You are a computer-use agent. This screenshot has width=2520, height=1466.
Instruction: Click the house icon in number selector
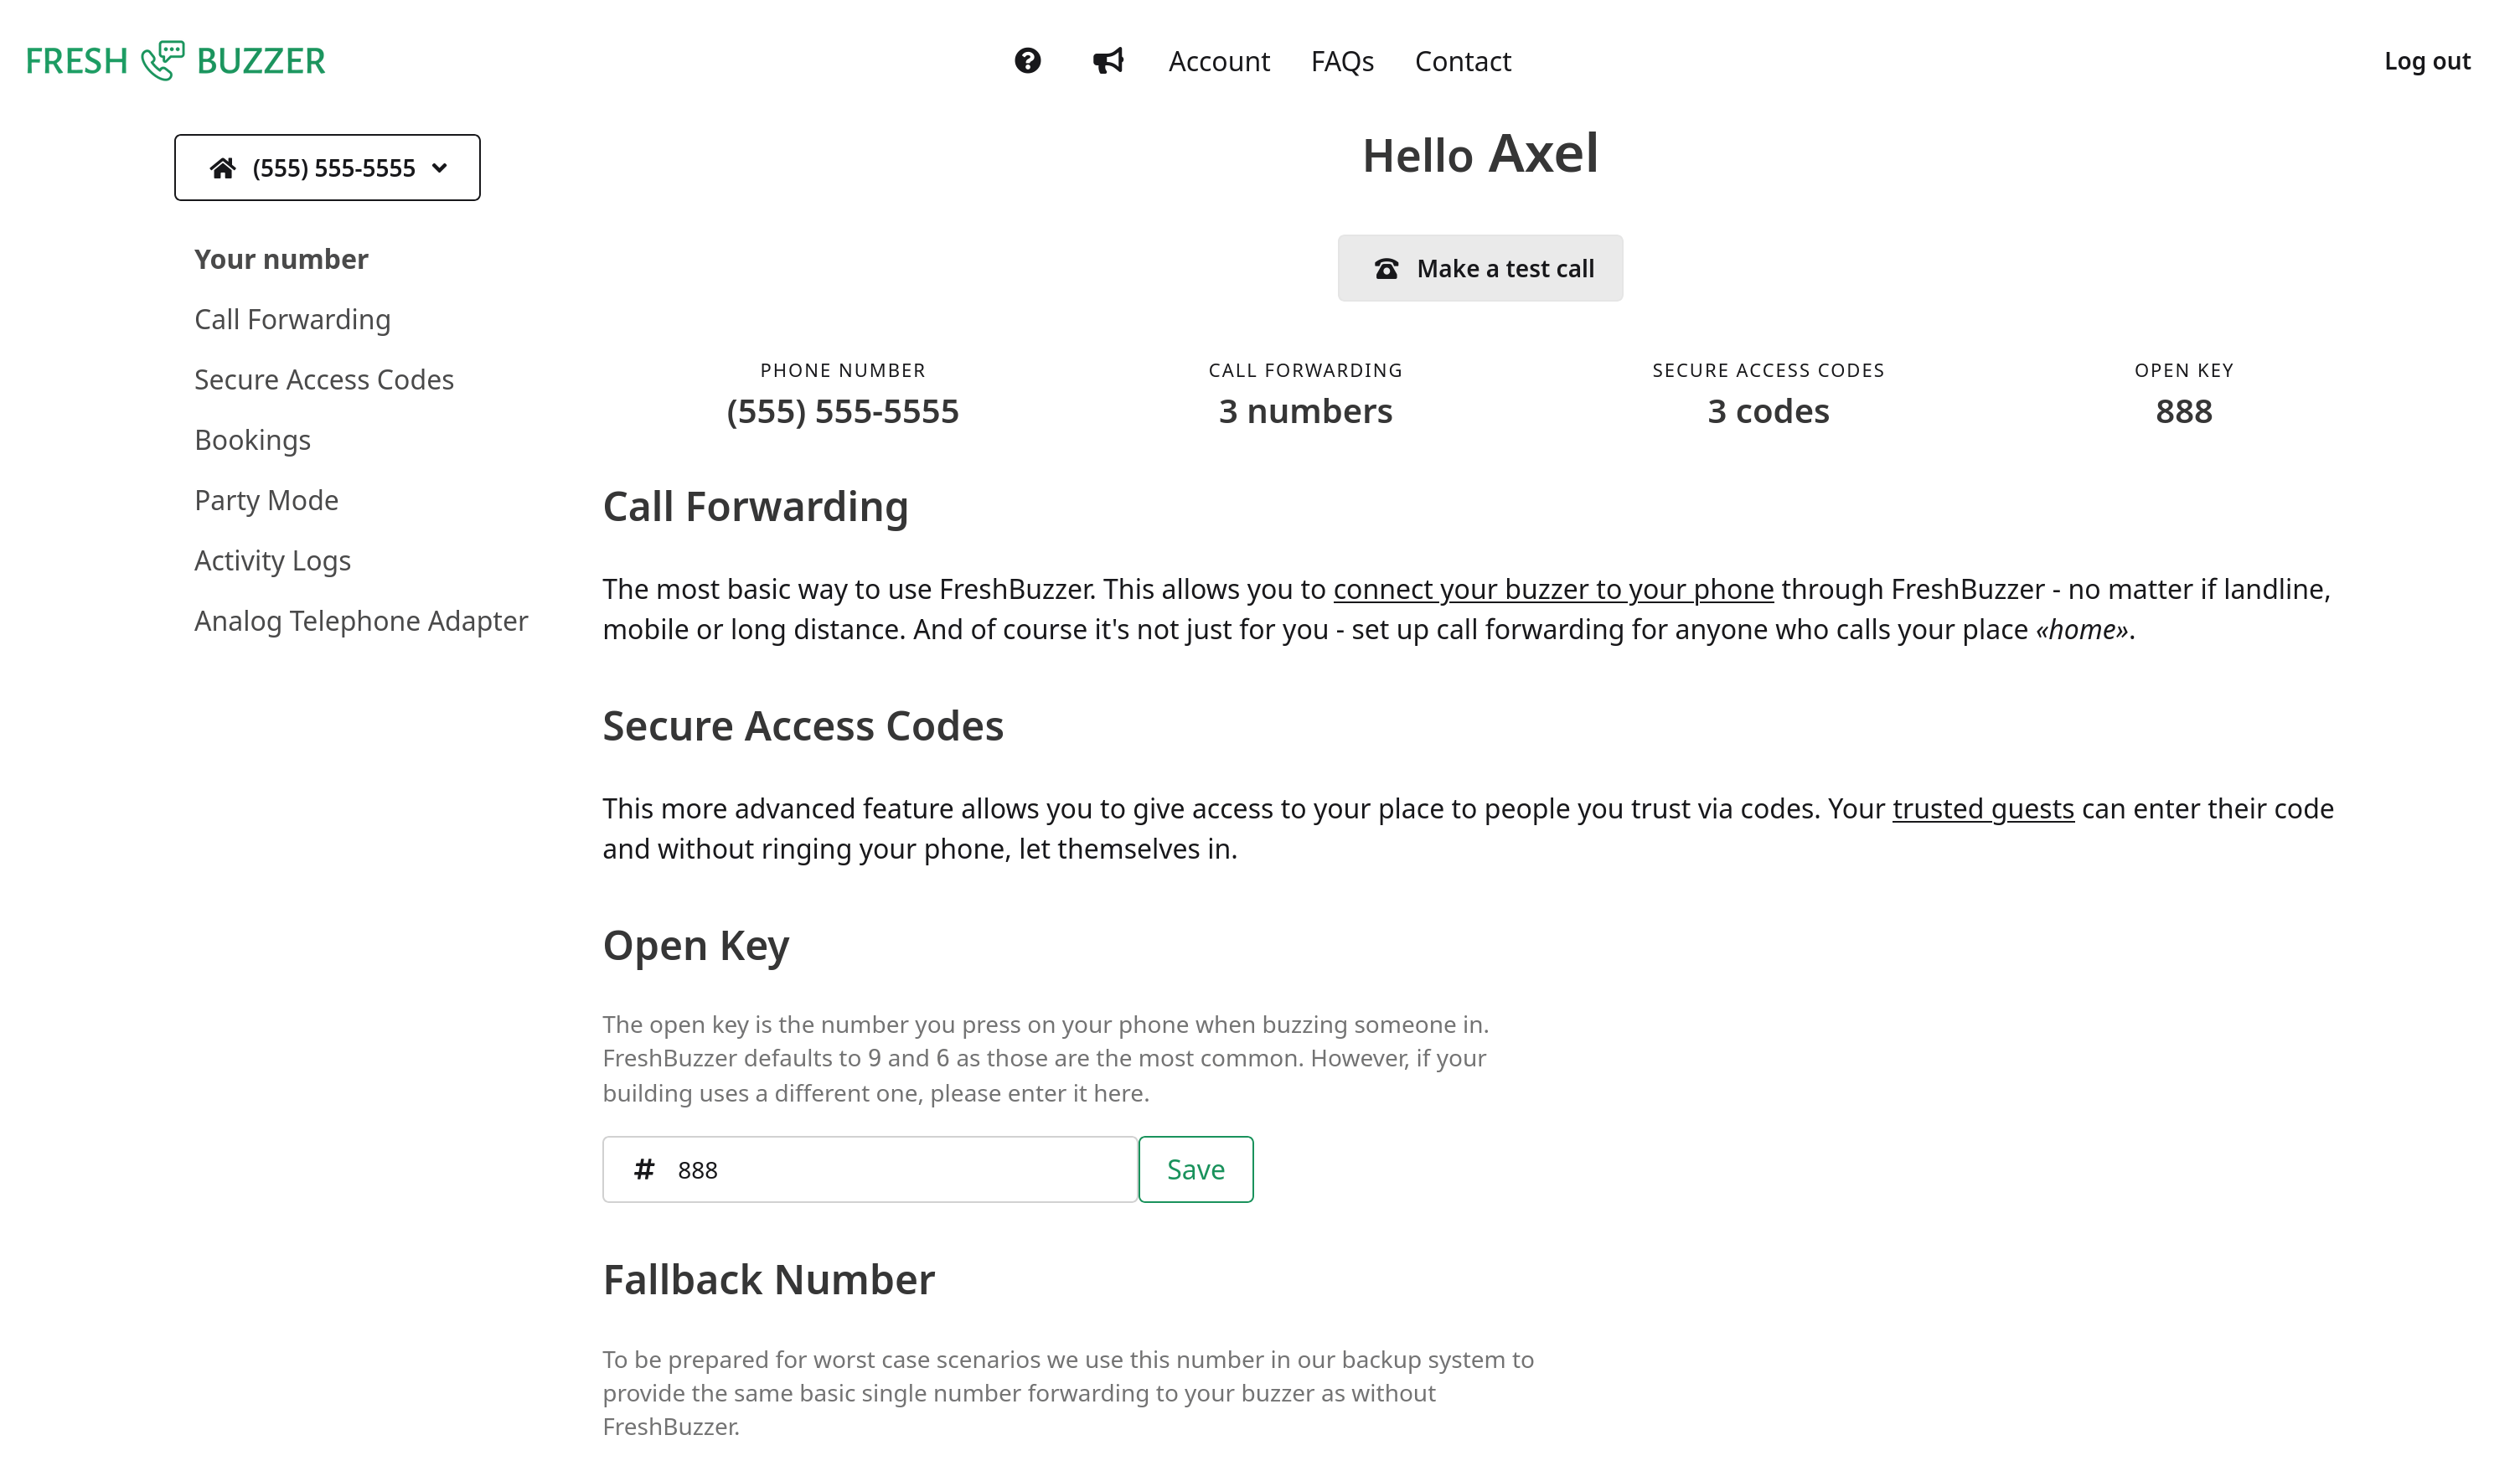(x=222, y=168)
